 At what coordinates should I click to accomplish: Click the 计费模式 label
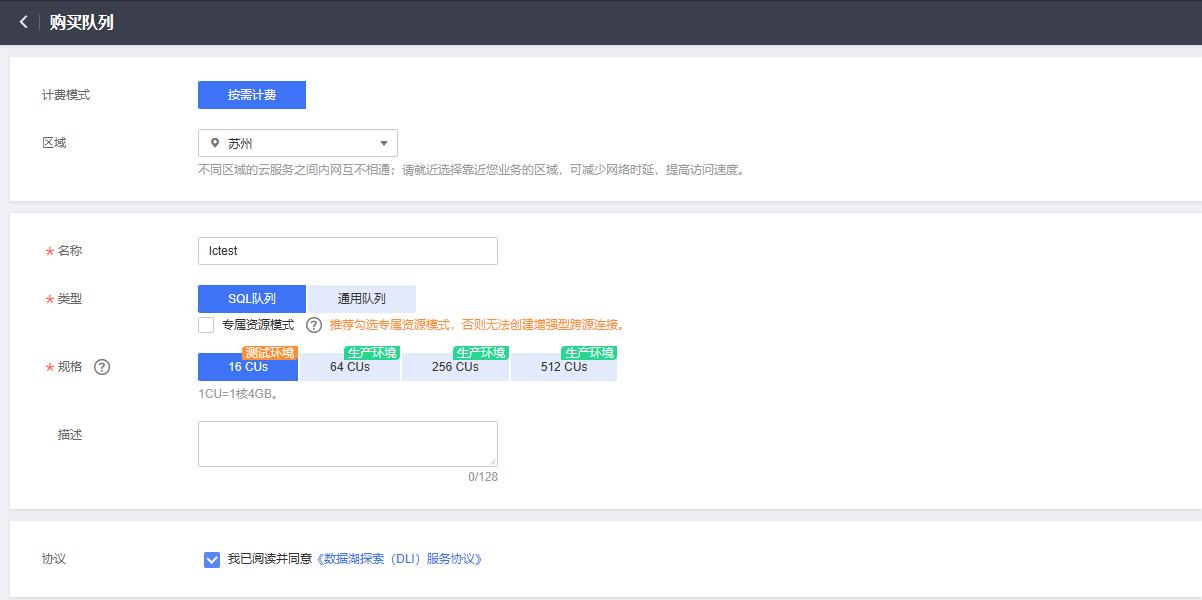pos(66,95)
